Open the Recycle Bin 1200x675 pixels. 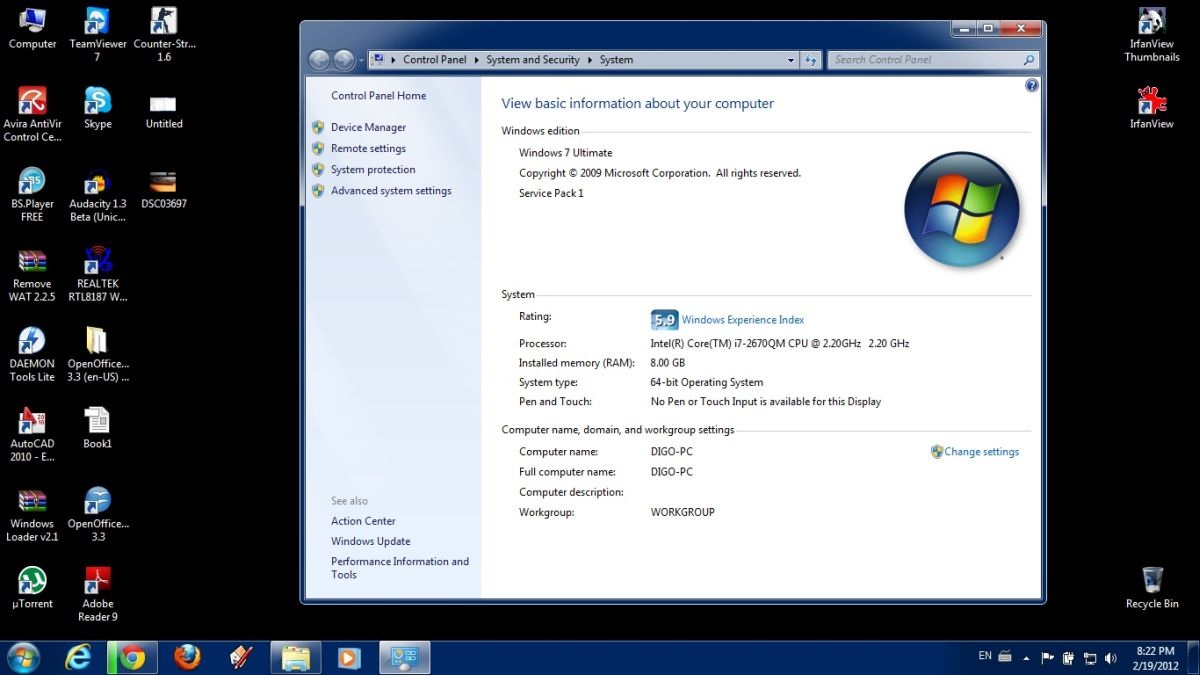1152,582
